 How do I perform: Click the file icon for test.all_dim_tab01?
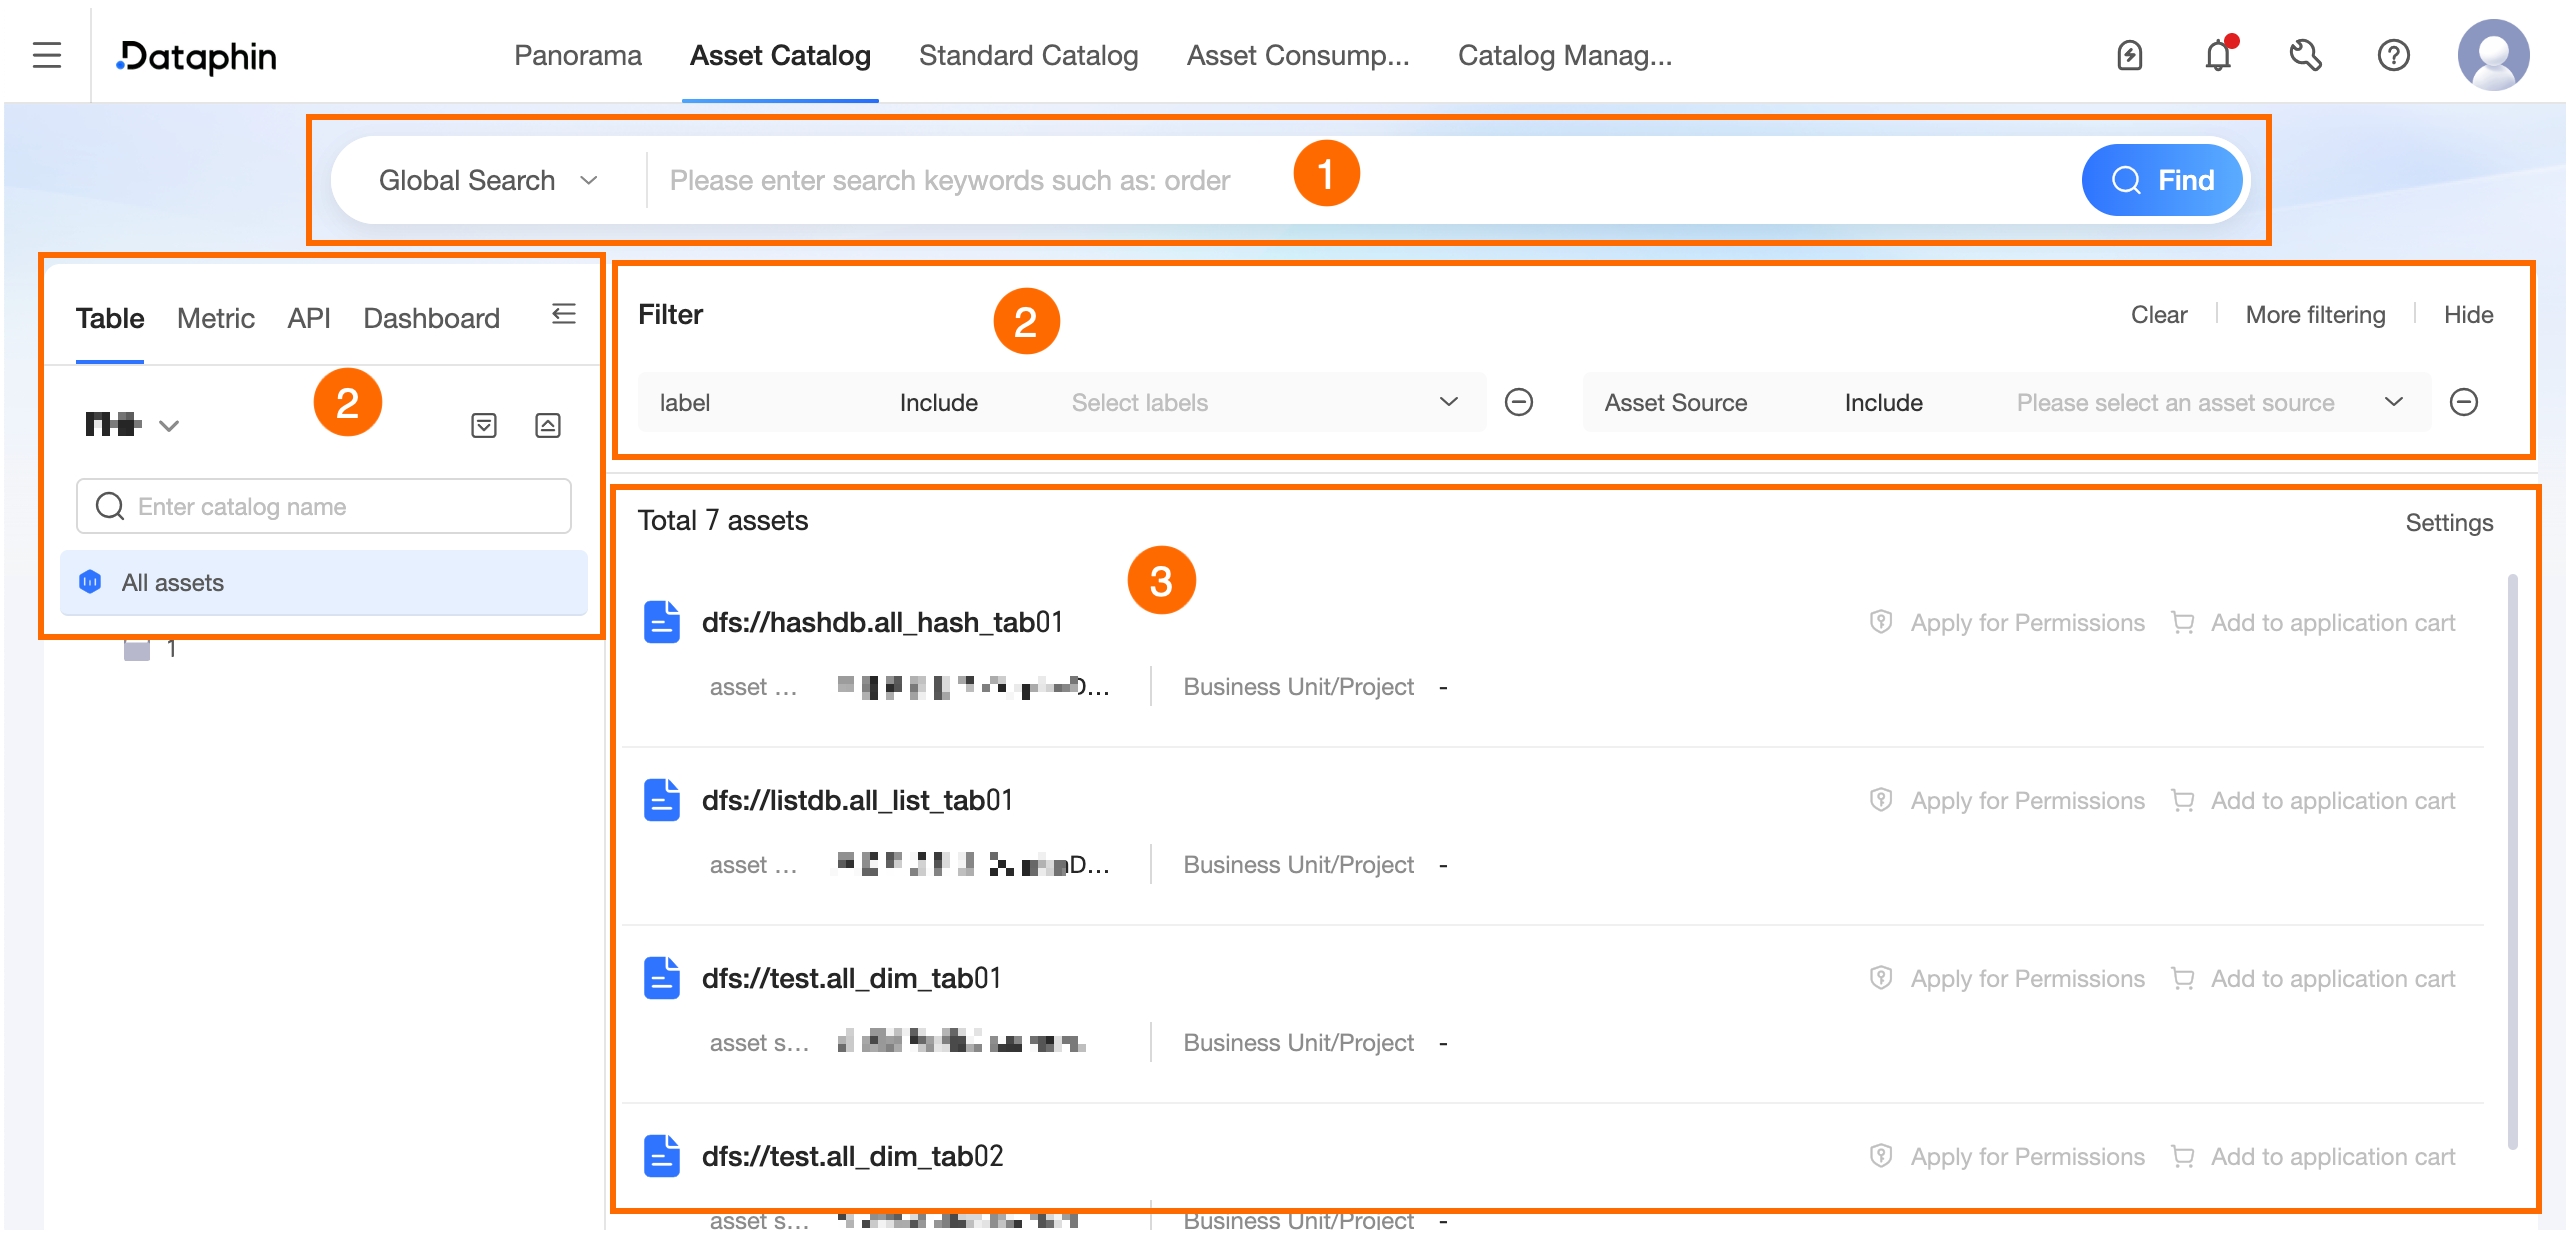(662, 978)
